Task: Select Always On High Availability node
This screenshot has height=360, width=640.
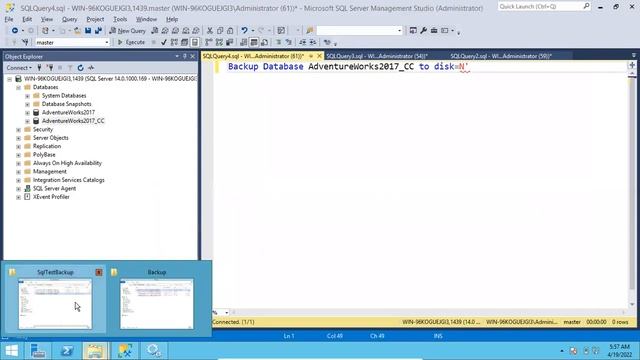Action: 67,163
